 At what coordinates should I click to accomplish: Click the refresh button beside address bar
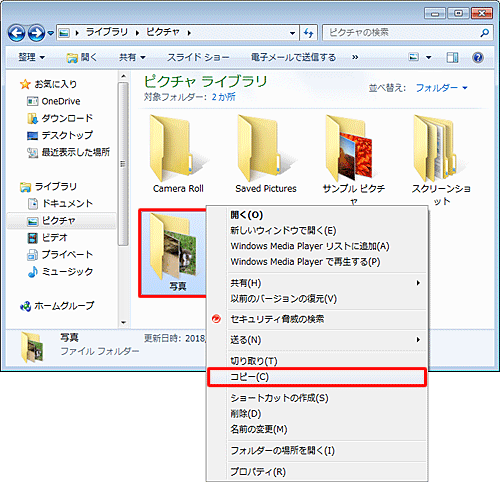click(308, 33)
